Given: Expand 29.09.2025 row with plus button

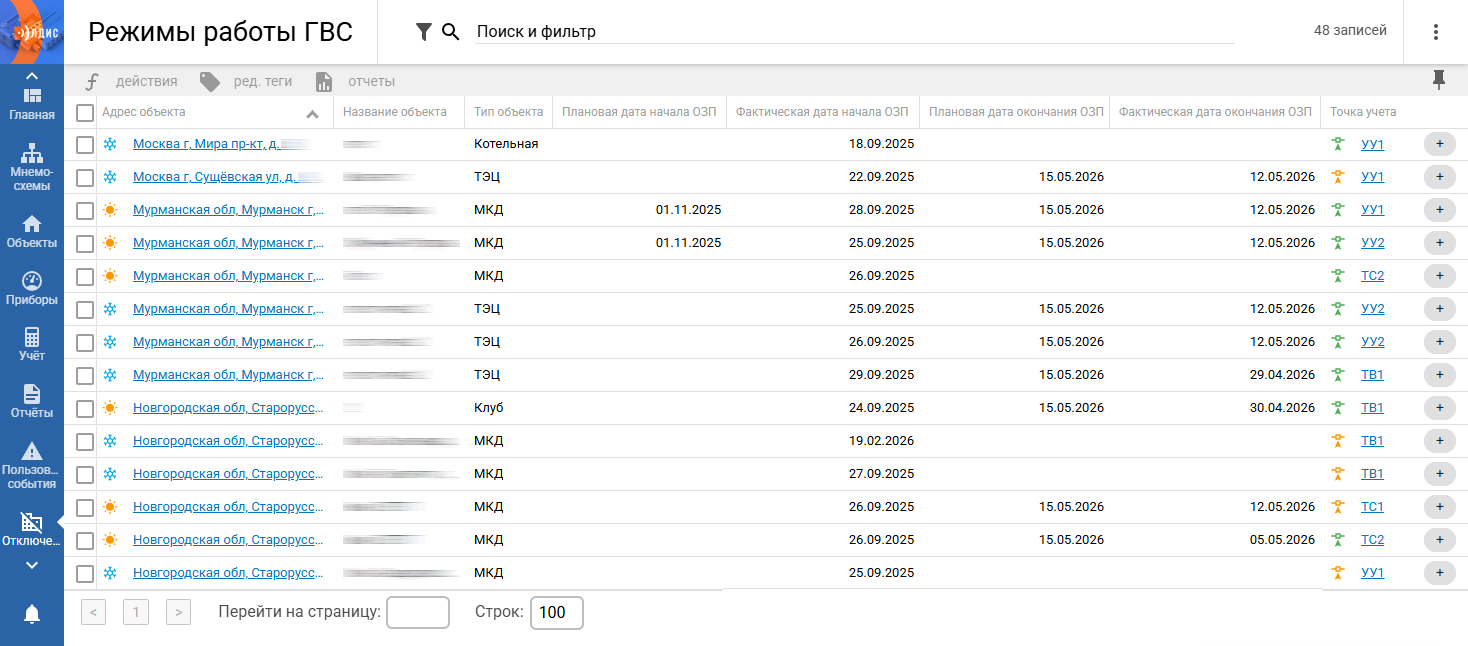Looking at the screenshot, I should (x=1439, y=375).
